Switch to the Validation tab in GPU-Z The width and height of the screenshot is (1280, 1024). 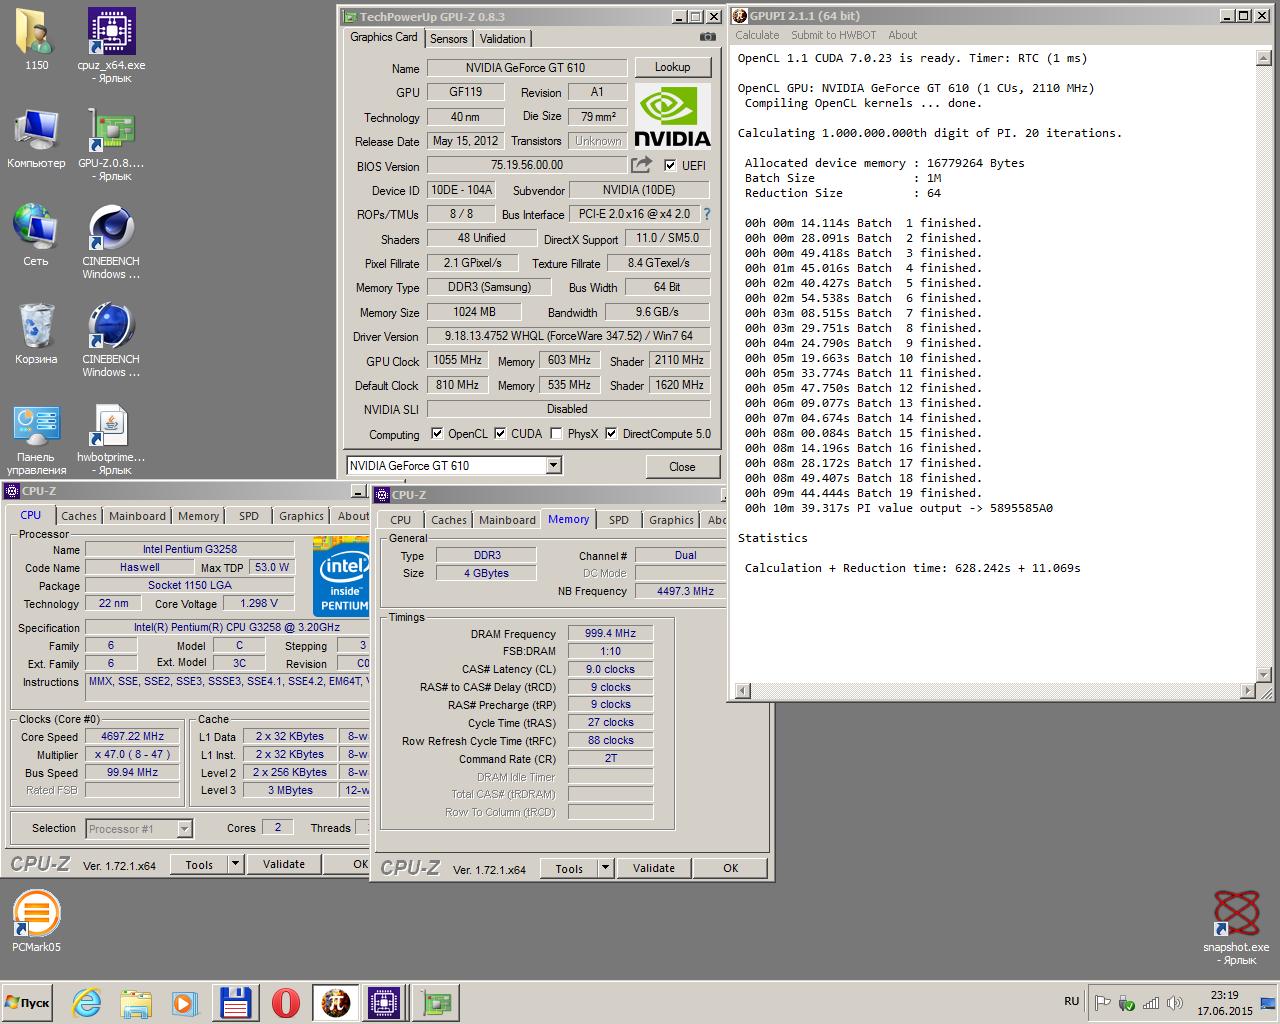[x=502, y=38]
